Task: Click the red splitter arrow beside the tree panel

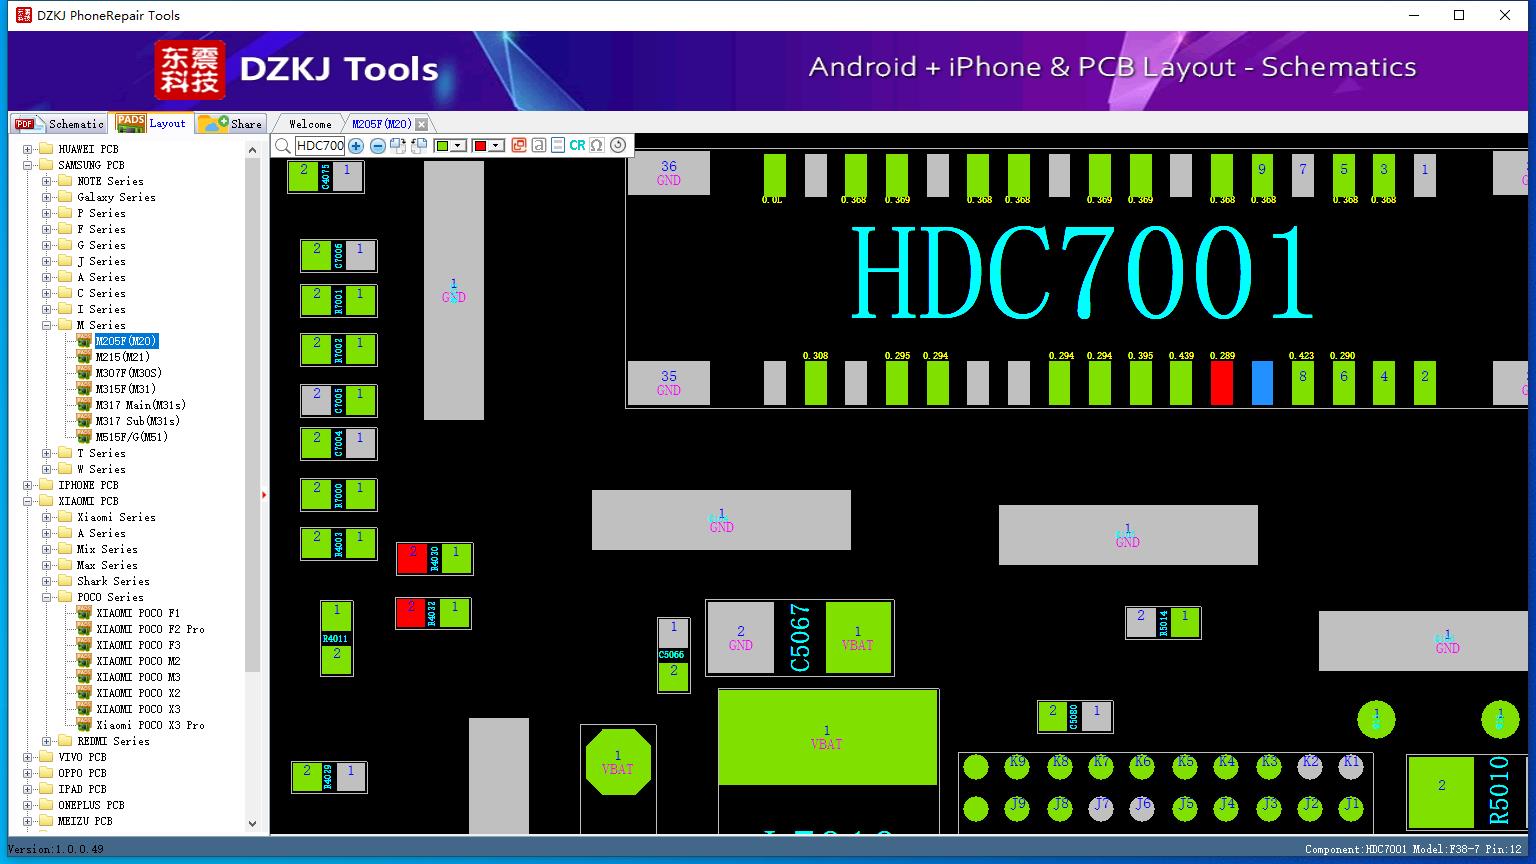Action: pos(264,495)
